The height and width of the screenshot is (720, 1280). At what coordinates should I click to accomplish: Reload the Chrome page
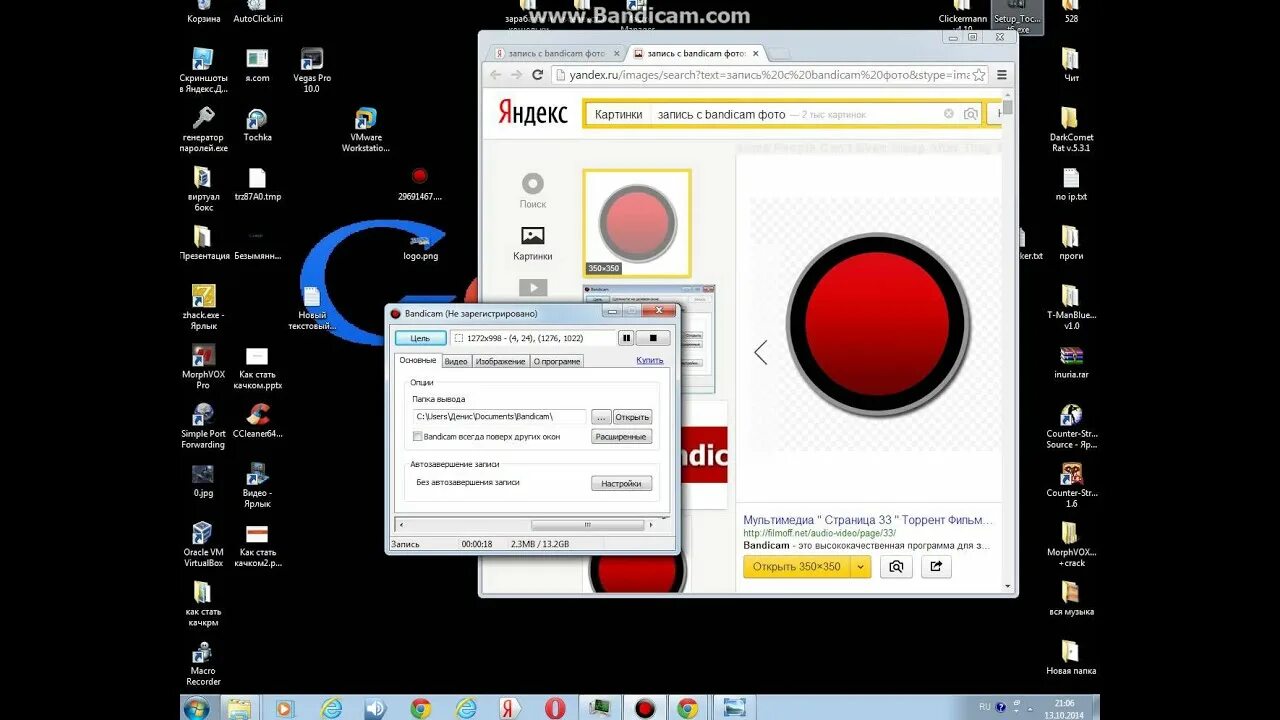tap(537, 75)
